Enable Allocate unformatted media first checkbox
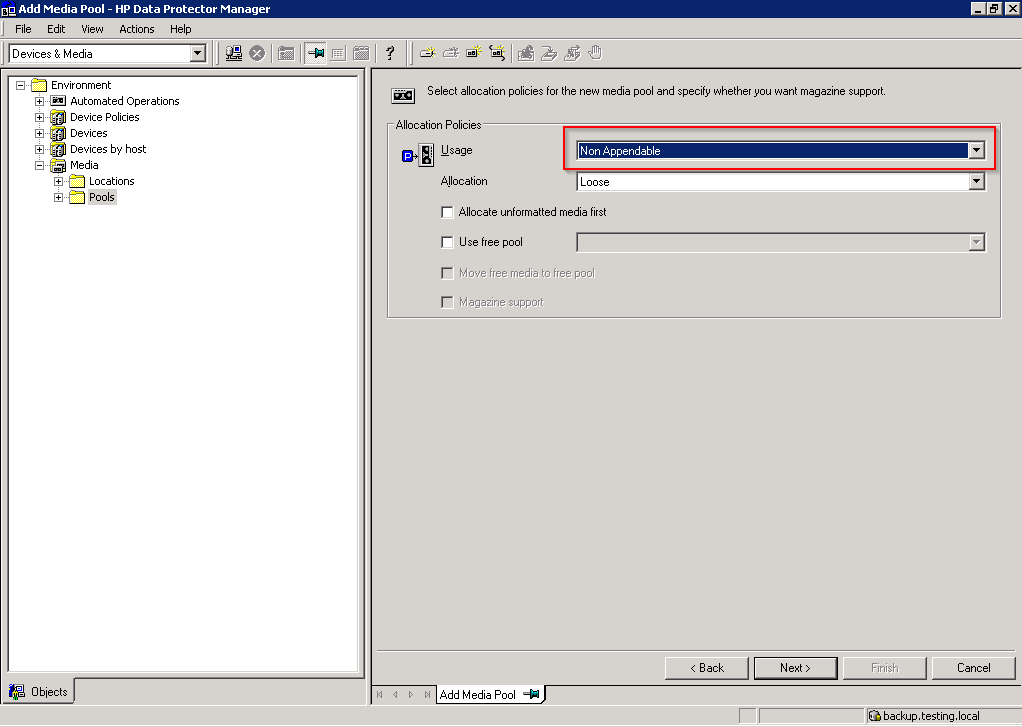Image resolution: width=1022 pixels, height=727 pixels. pyautogui.click(x=447, y=212)
